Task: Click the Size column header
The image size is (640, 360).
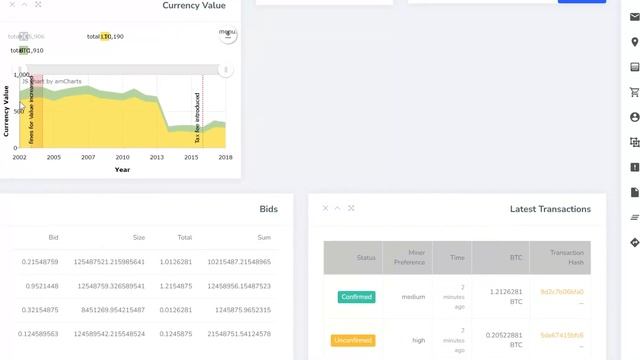Action: coord(139,238)
